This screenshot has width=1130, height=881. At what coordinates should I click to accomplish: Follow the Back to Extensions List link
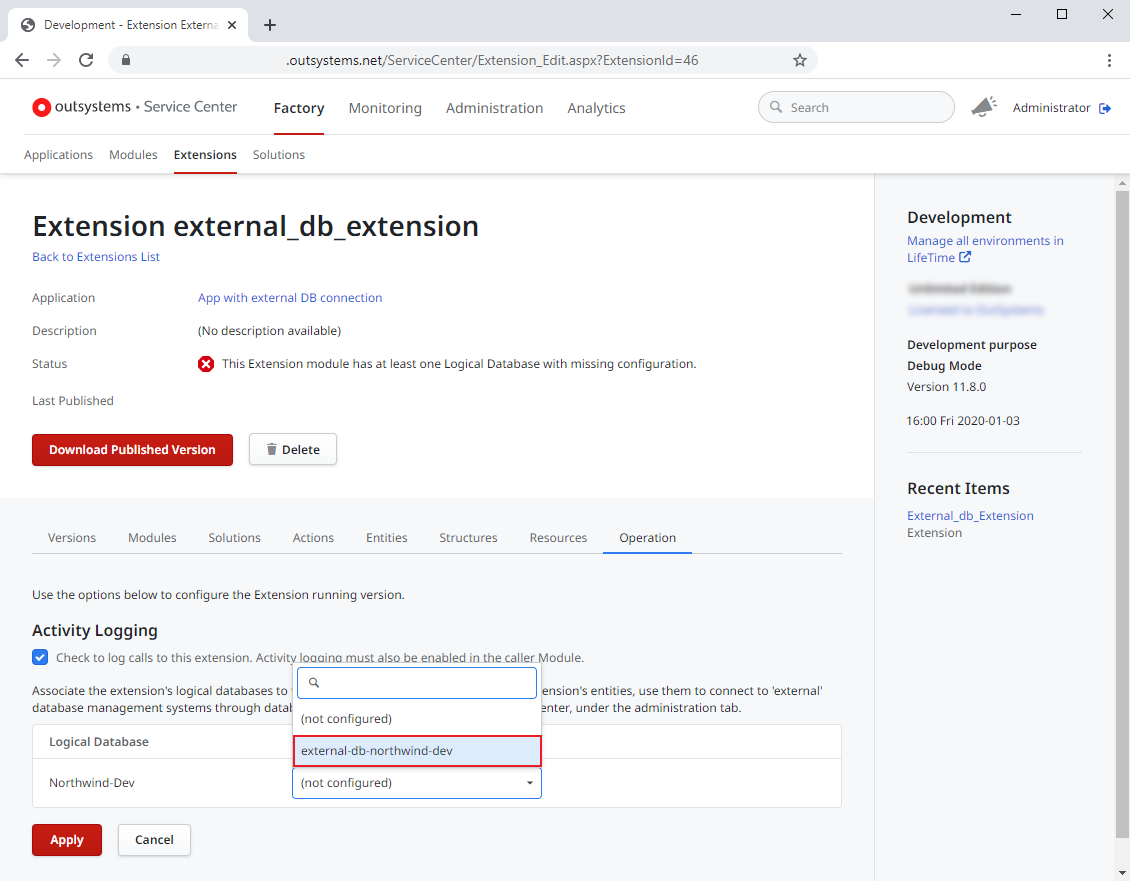coord(95,257)
